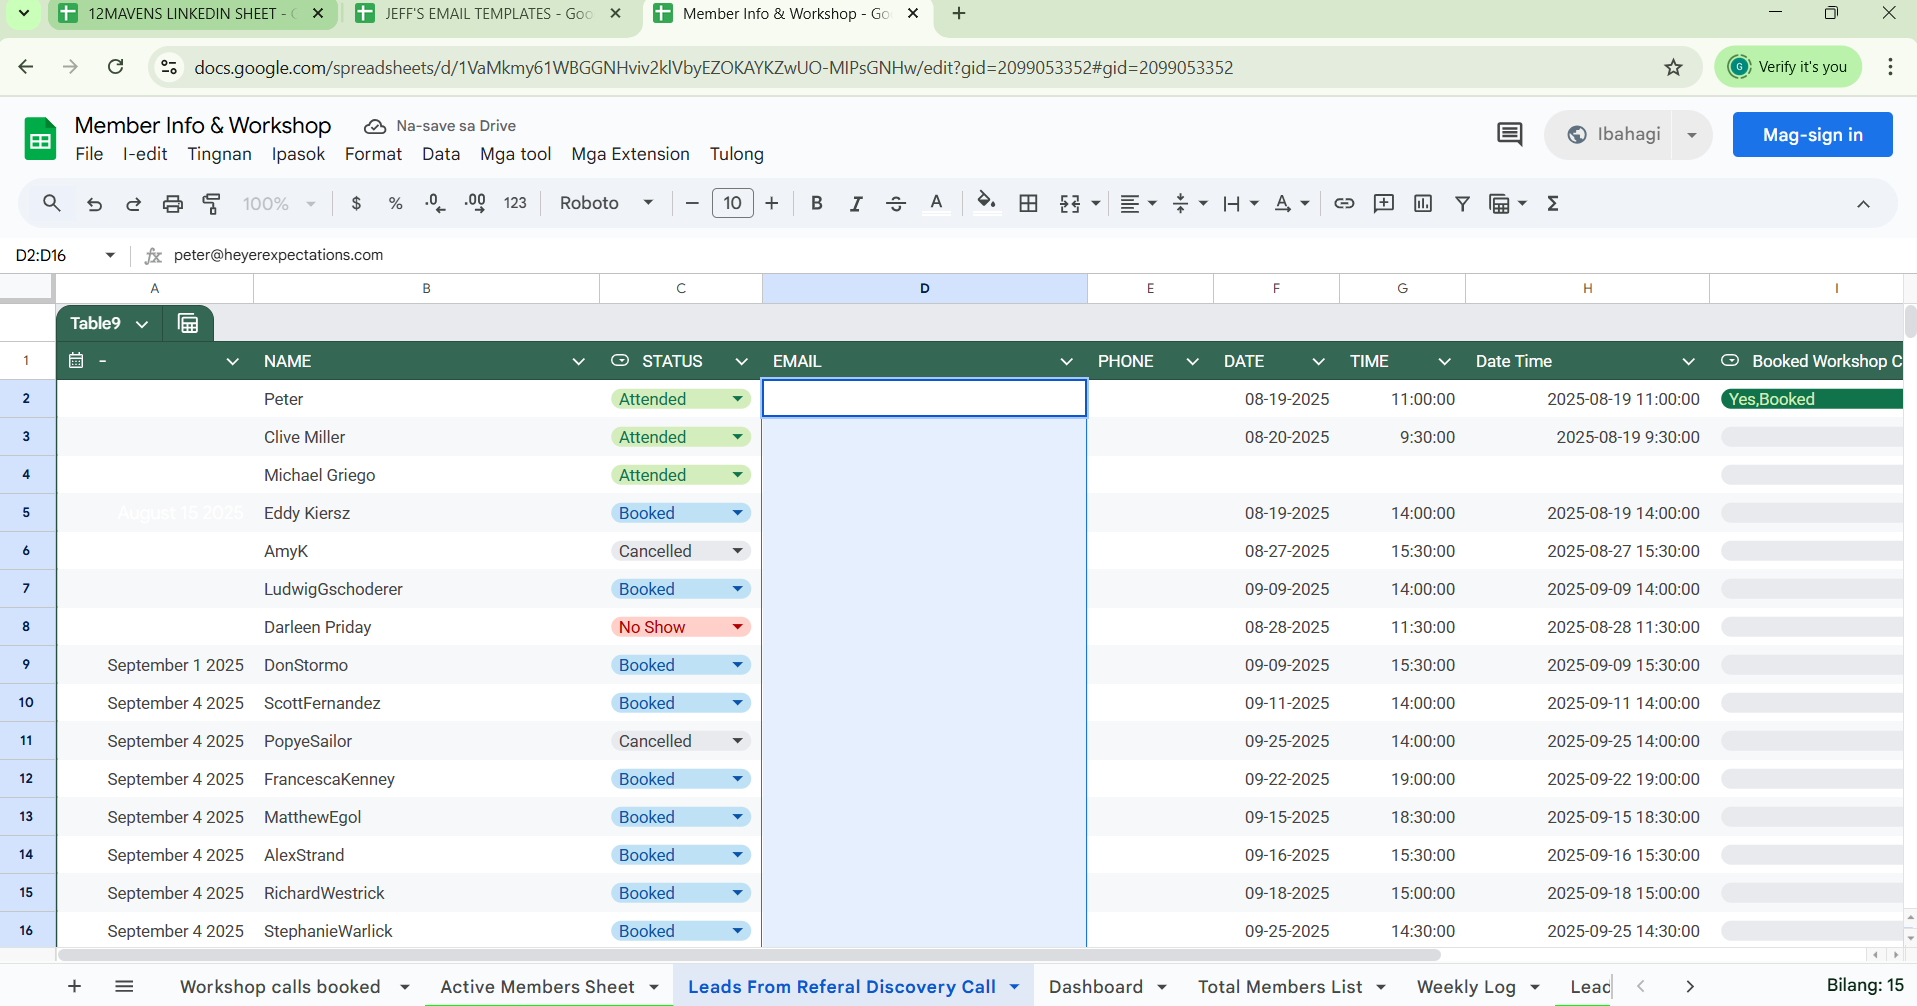The height and width of the screenshot is (1006, 1917).
Task: Expand the Table9 name dropdown
Action: (142, 324)
